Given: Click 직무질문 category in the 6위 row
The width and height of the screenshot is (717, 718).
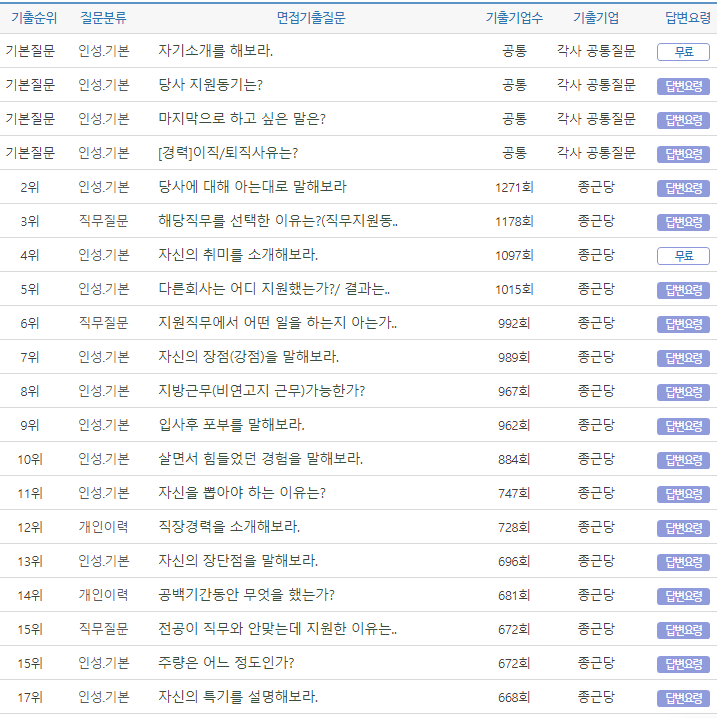Looking at the screenshot, I should [x=103, y=323].
